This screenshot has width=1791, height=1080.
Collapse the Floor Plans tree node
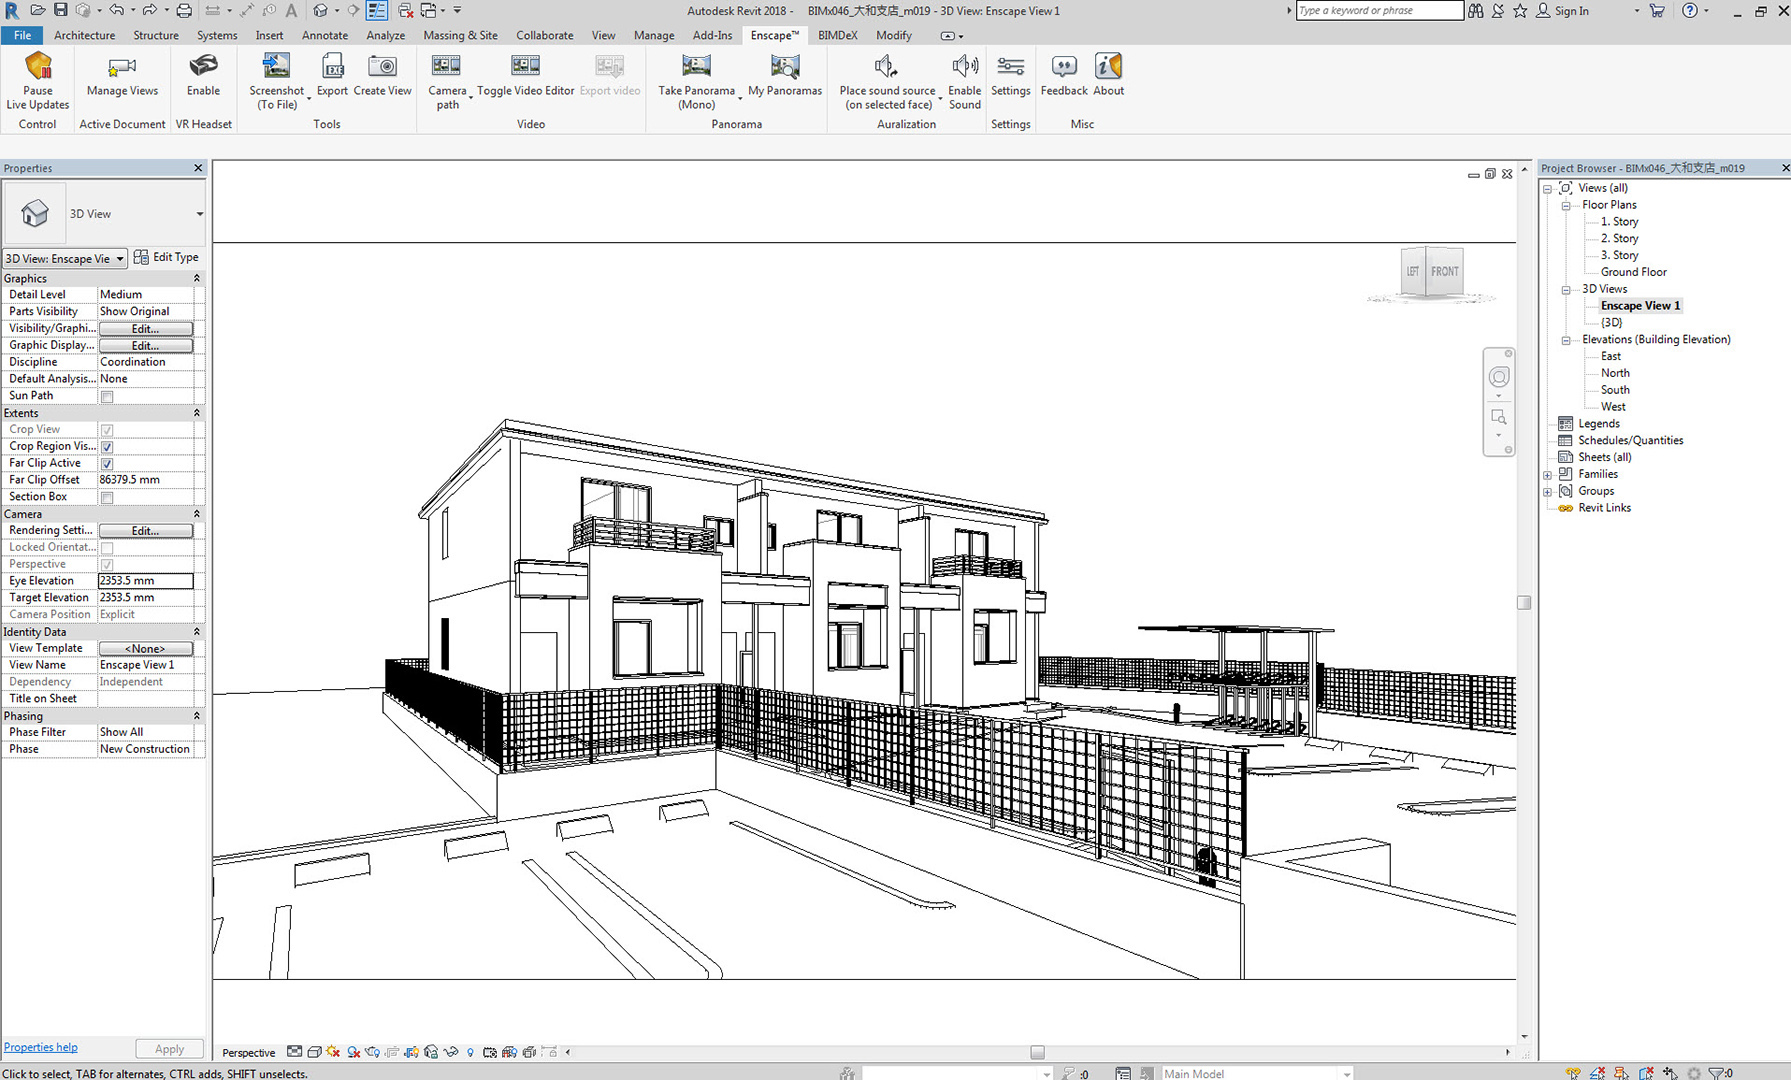(1566, 205)
